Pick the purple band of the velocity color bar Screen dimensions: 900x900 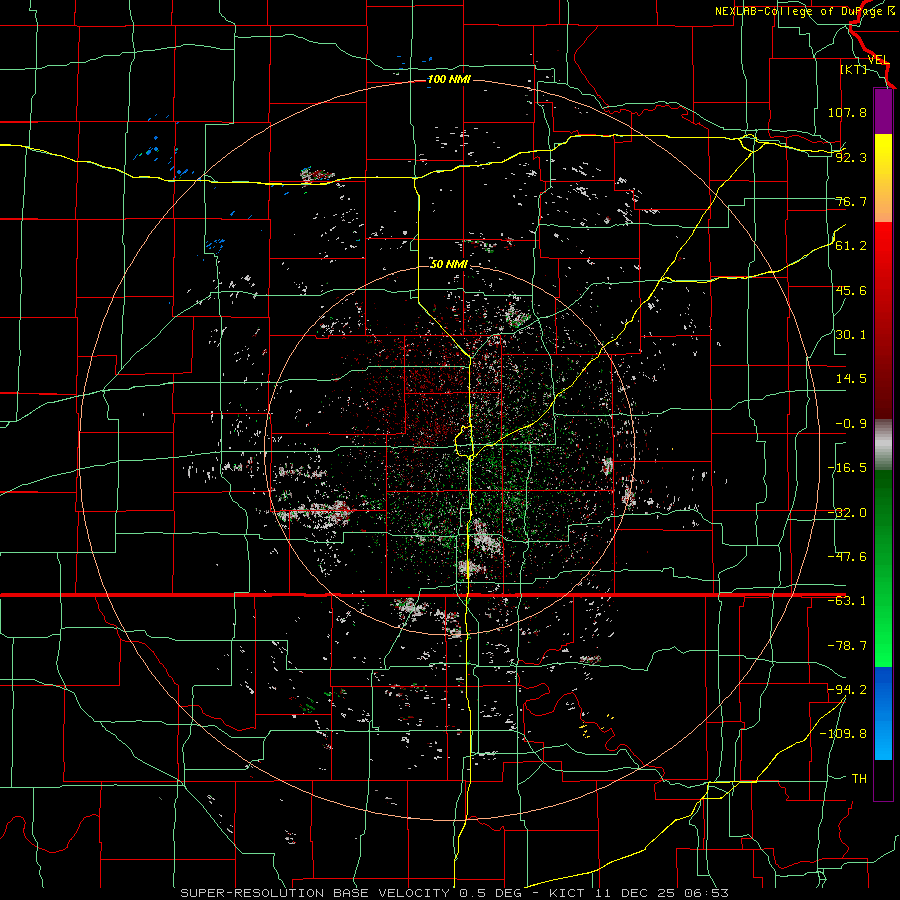pyautogui.click(x=883, y=111)
